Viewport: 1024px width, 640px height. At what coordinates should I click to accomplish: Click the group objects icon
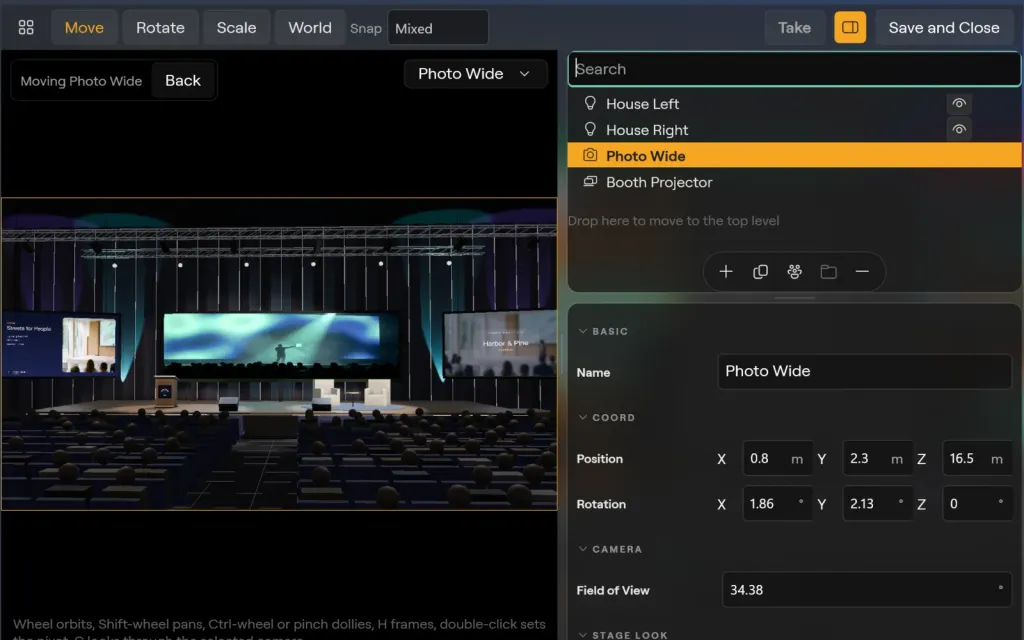(794, 272)
